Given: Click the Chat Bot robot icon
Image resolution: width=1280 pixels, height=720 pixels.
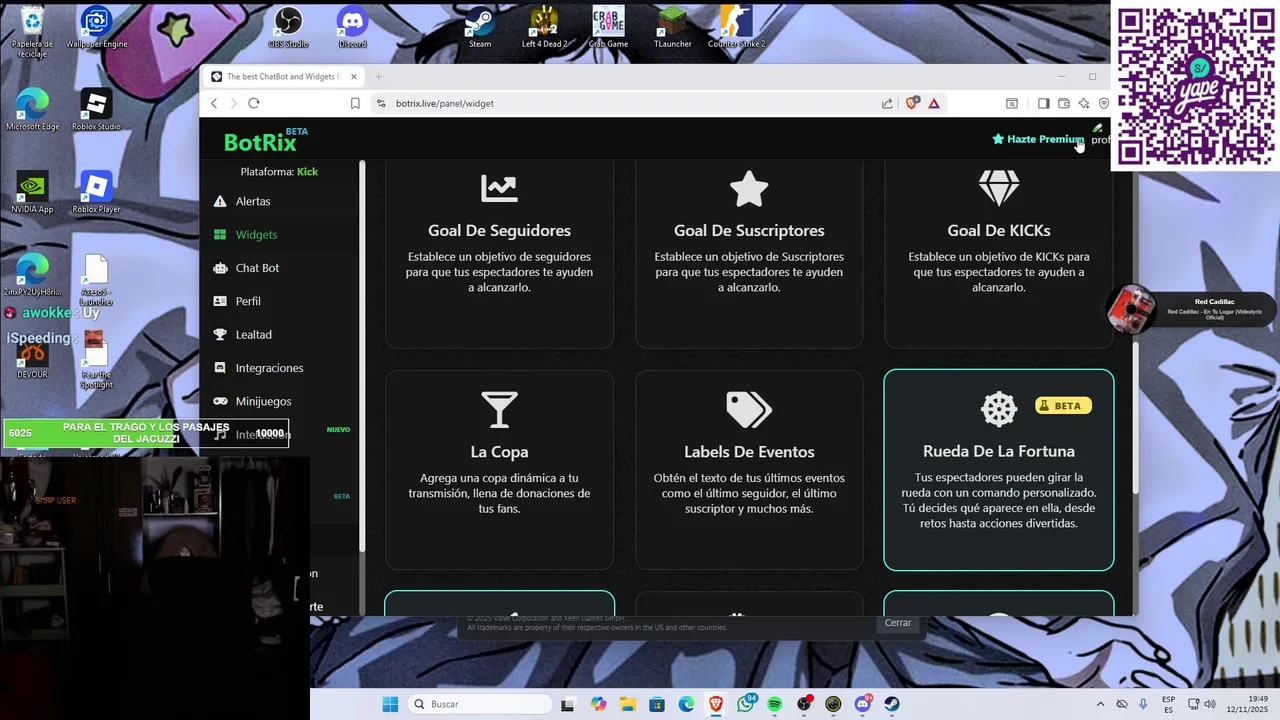Looking at the screenshot, I should 220,268.
